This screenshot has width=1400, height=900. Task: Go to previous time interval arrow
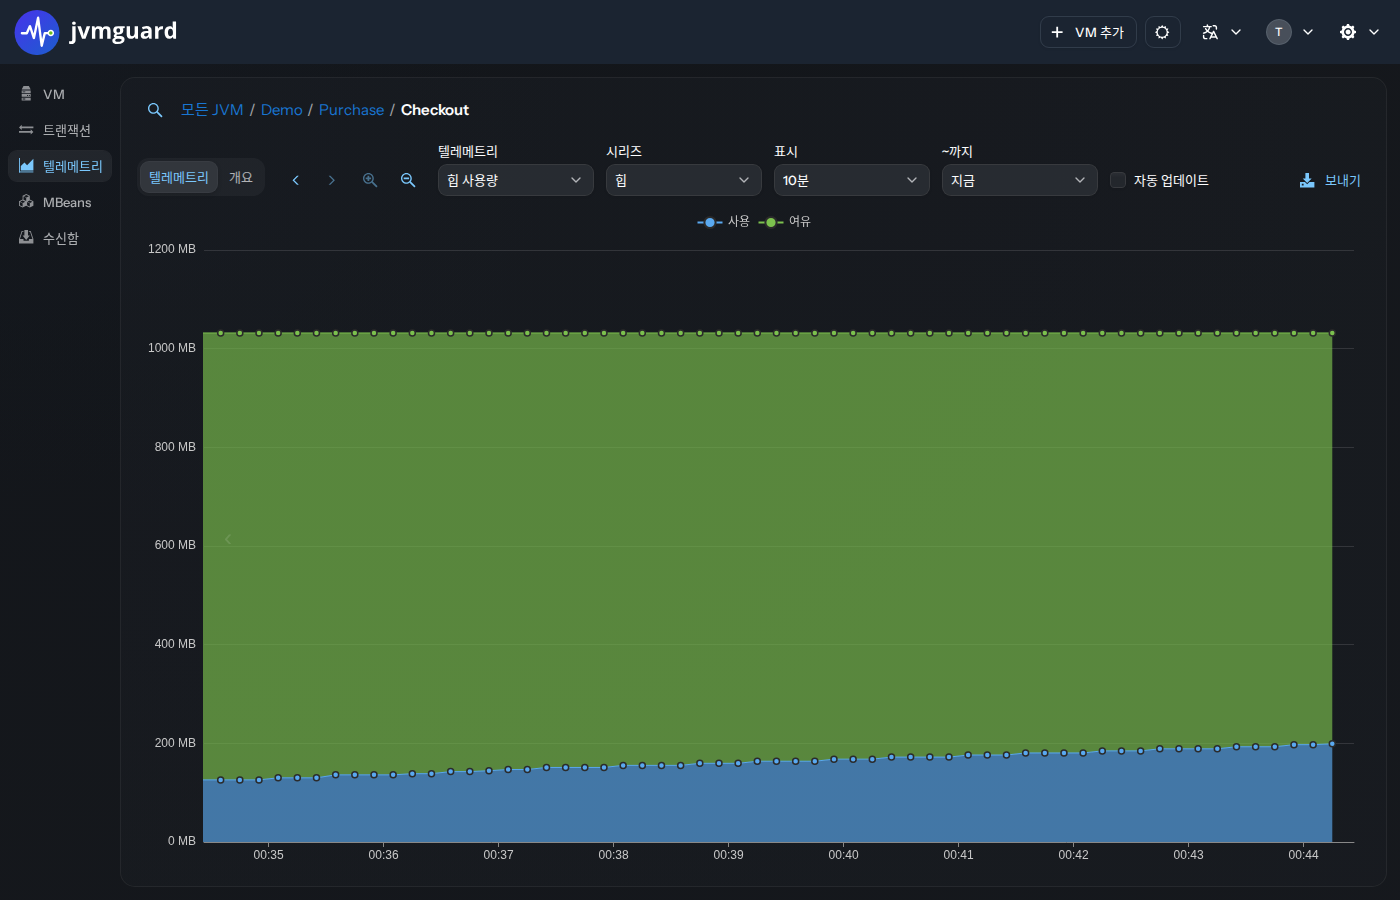[295, 180]
